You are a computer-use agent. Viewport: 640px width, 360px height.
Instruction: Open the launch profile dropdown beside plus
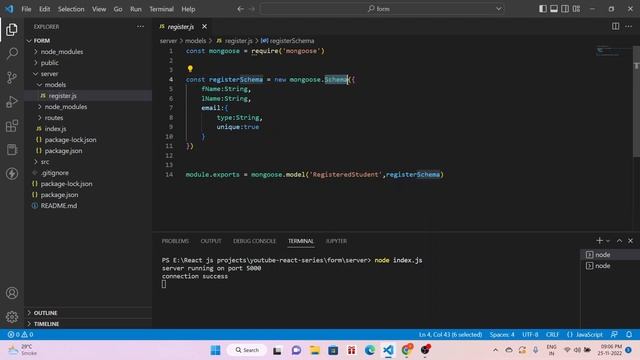tap(608, 241)
